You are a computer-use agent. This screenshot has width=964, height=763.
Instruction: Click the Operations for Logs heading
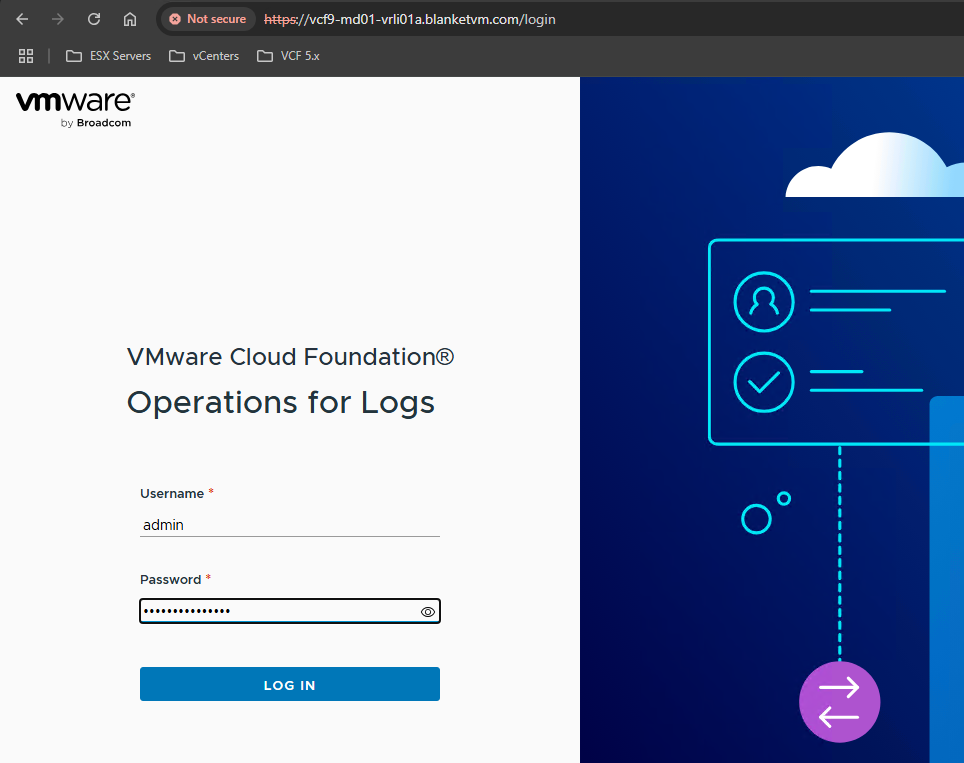point(281,402)
